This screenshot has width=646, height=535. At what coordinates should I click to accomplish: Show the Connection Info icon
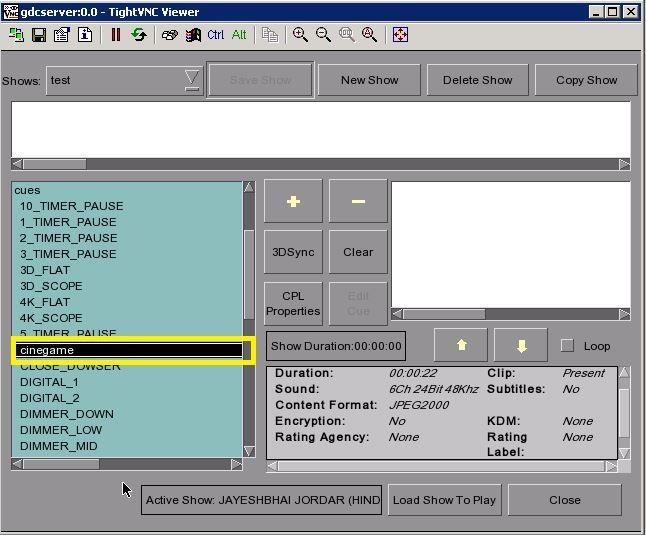pos(85,35)
